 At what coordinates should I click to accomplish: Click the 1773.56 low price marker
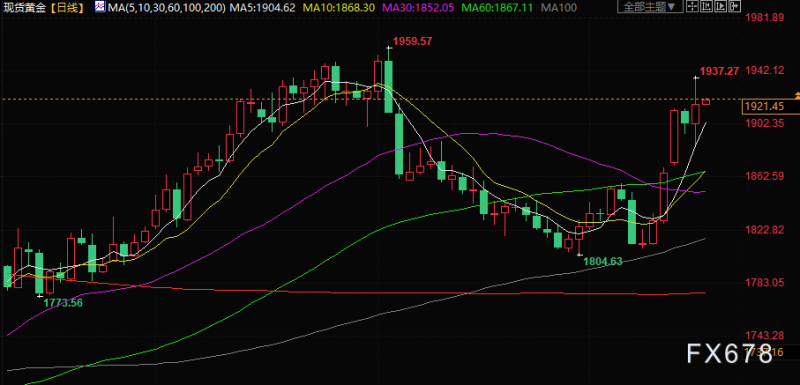[x=63, y=302]
